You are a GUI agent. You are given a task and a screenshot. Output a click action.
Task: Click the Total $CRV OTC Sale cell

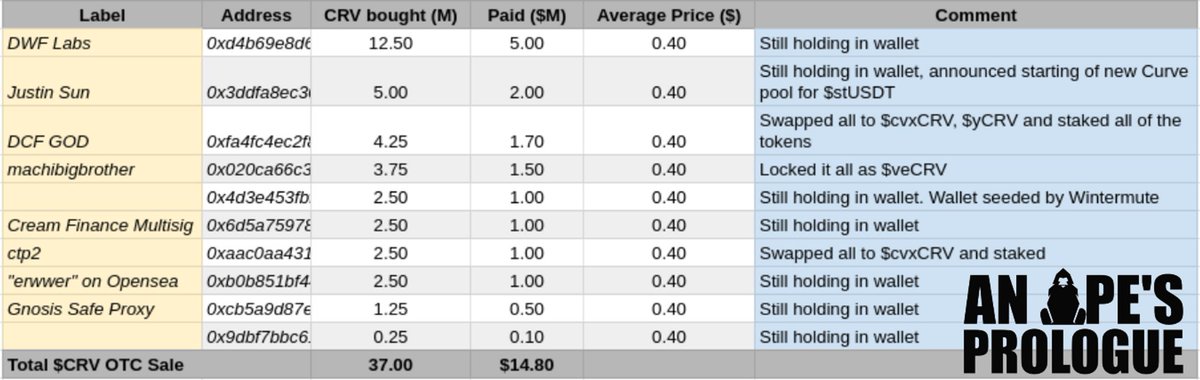point(102,365)
